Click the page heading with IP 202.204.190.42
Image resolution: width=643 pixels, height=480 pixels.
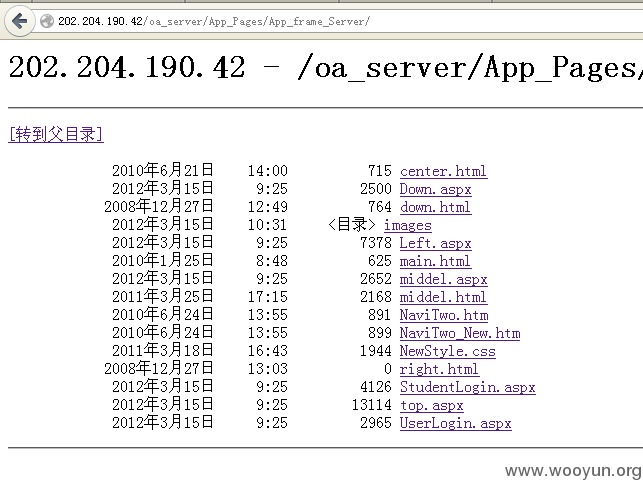click(x=326, y=68)
